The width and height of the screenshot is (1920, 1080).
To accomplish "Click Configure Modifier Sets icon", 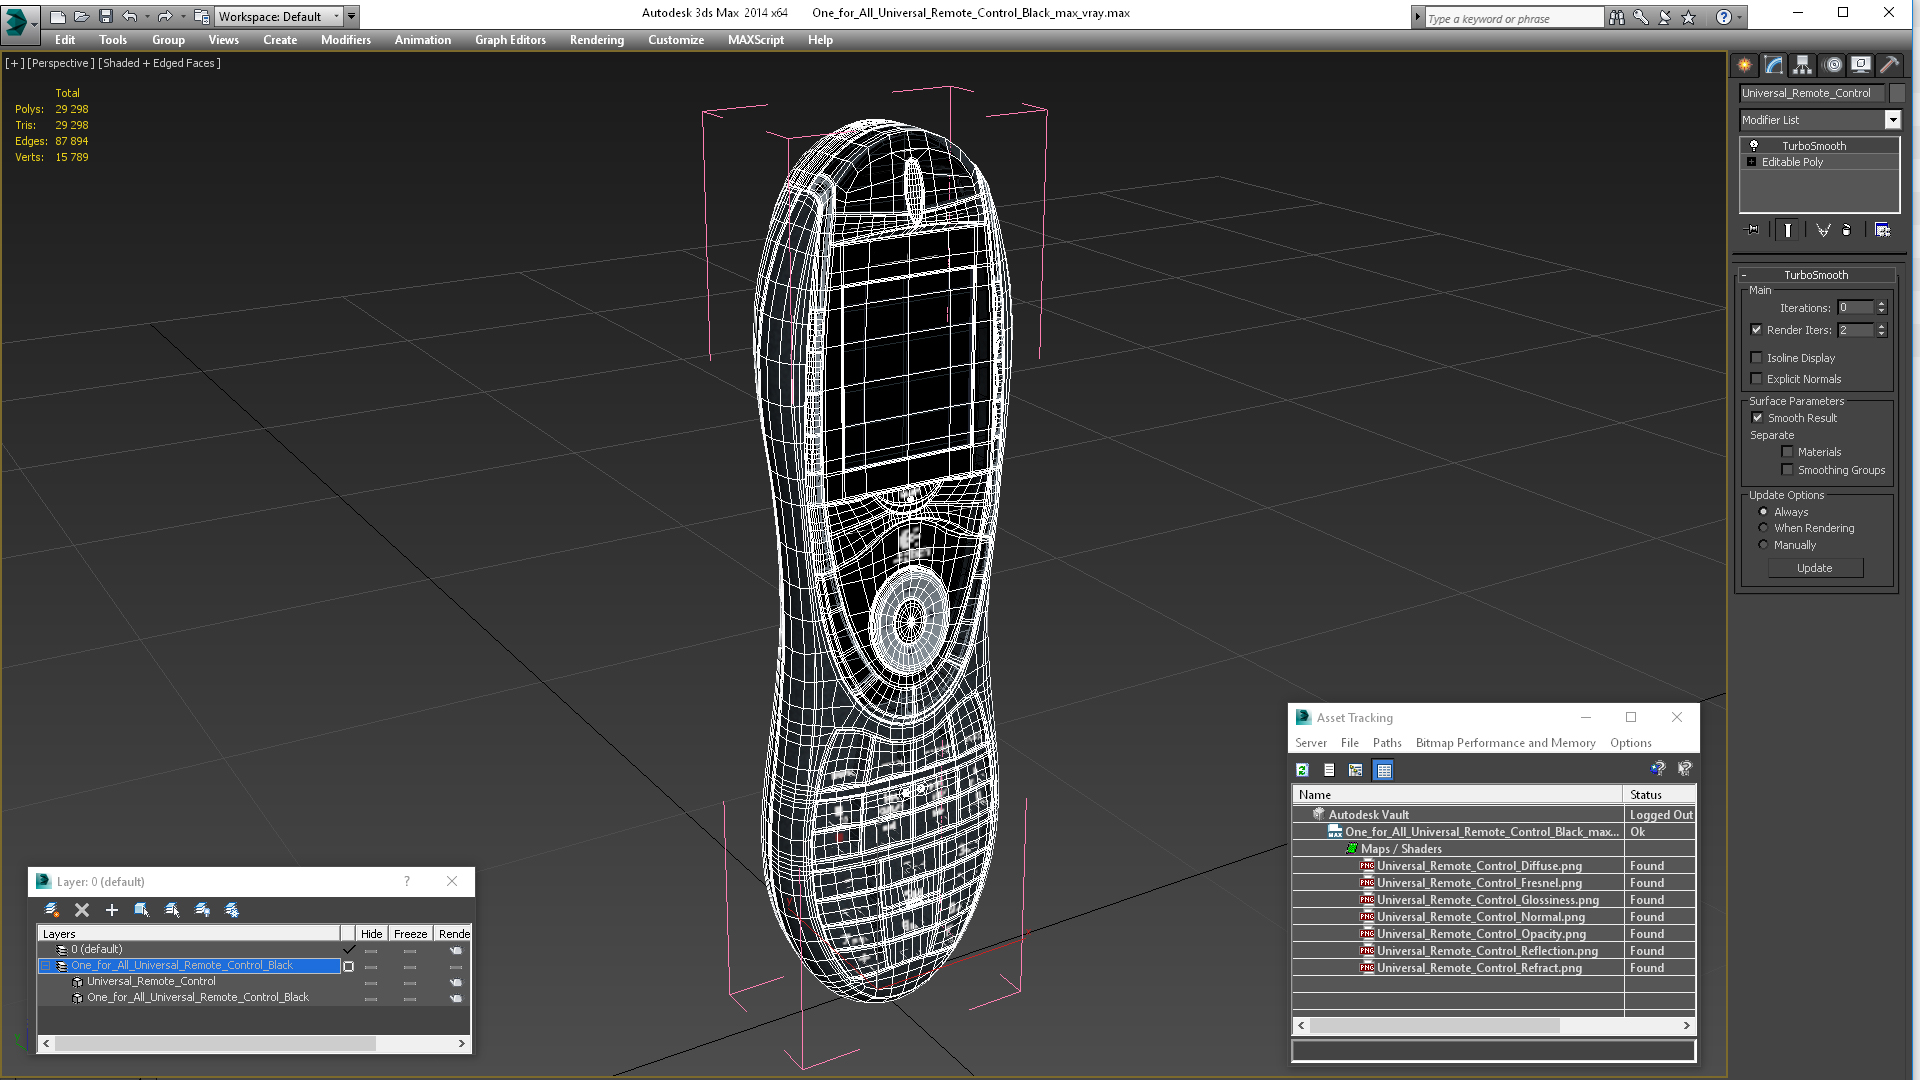I will 1882,230.
